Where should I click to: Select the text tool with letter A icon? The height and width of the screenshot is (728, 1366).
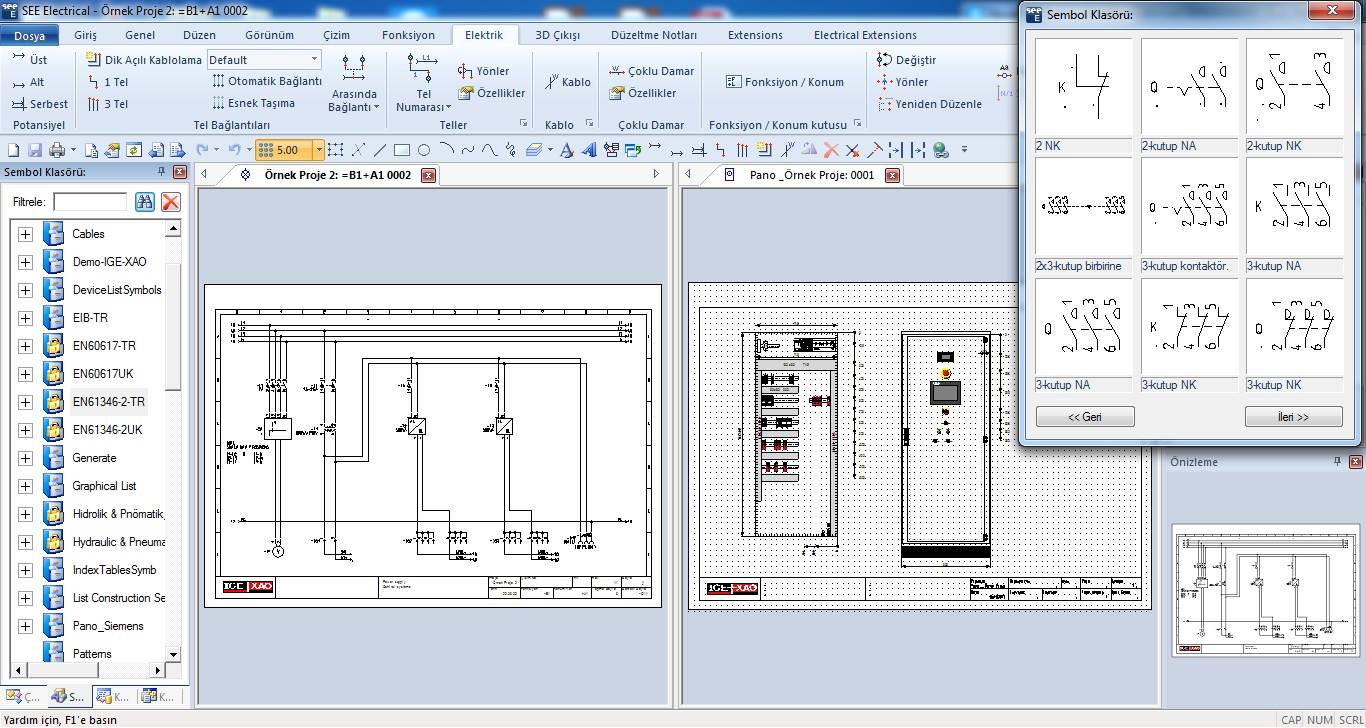click(x=566, y=150)
